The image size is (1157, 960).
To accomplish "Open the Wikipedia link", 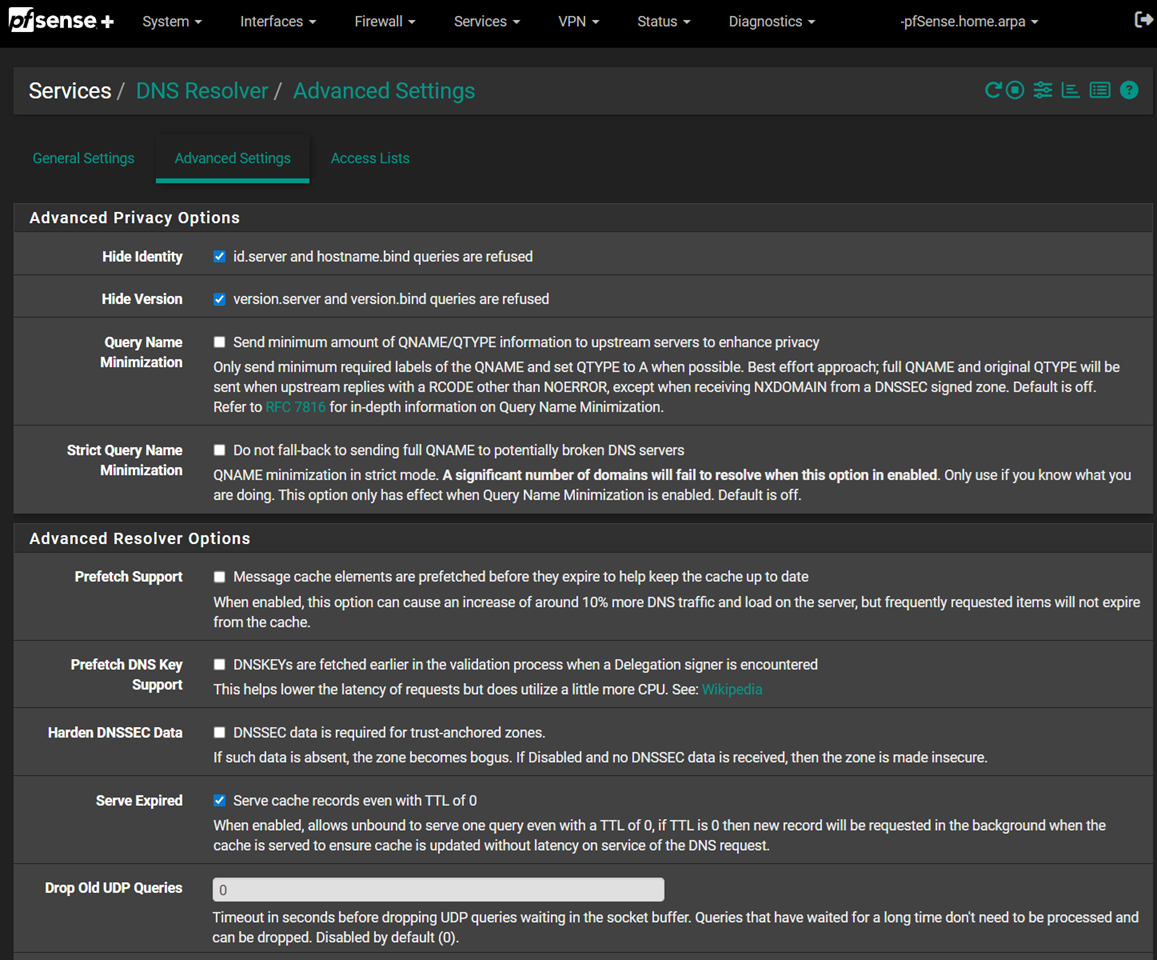I will point(732,689).
